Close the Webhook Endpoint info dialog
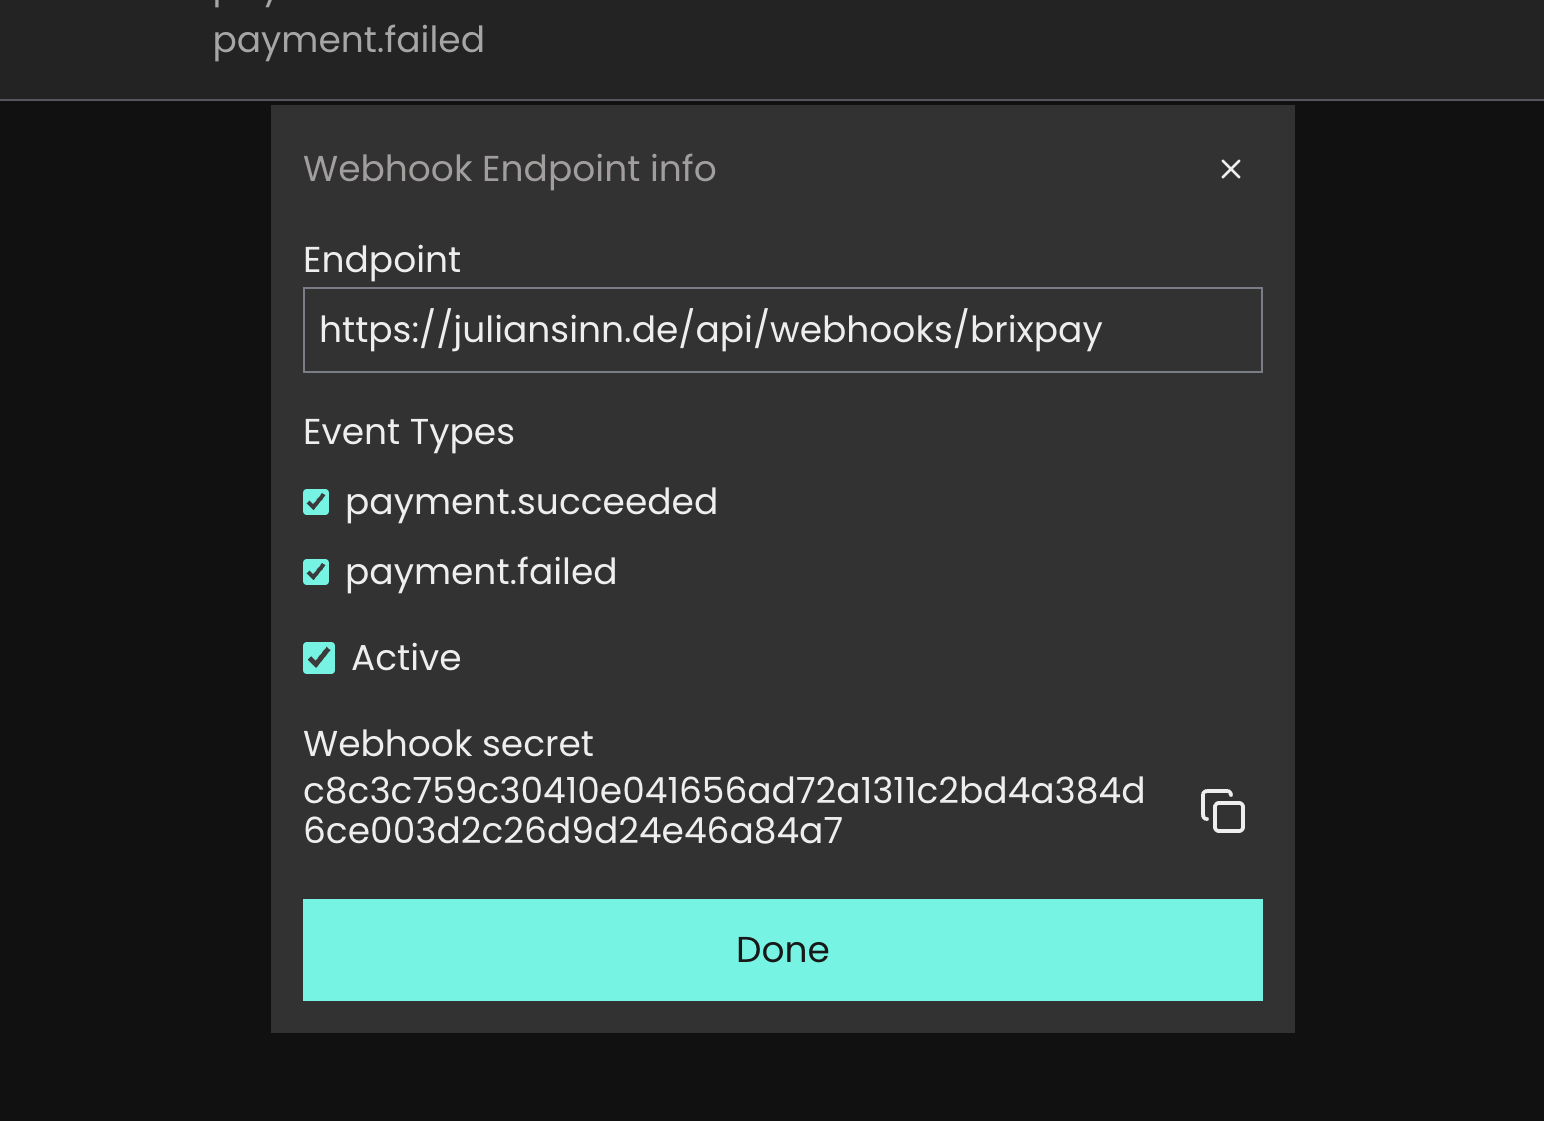The height and width of the screenshot is (1121, 1544). pos(1231,169)
